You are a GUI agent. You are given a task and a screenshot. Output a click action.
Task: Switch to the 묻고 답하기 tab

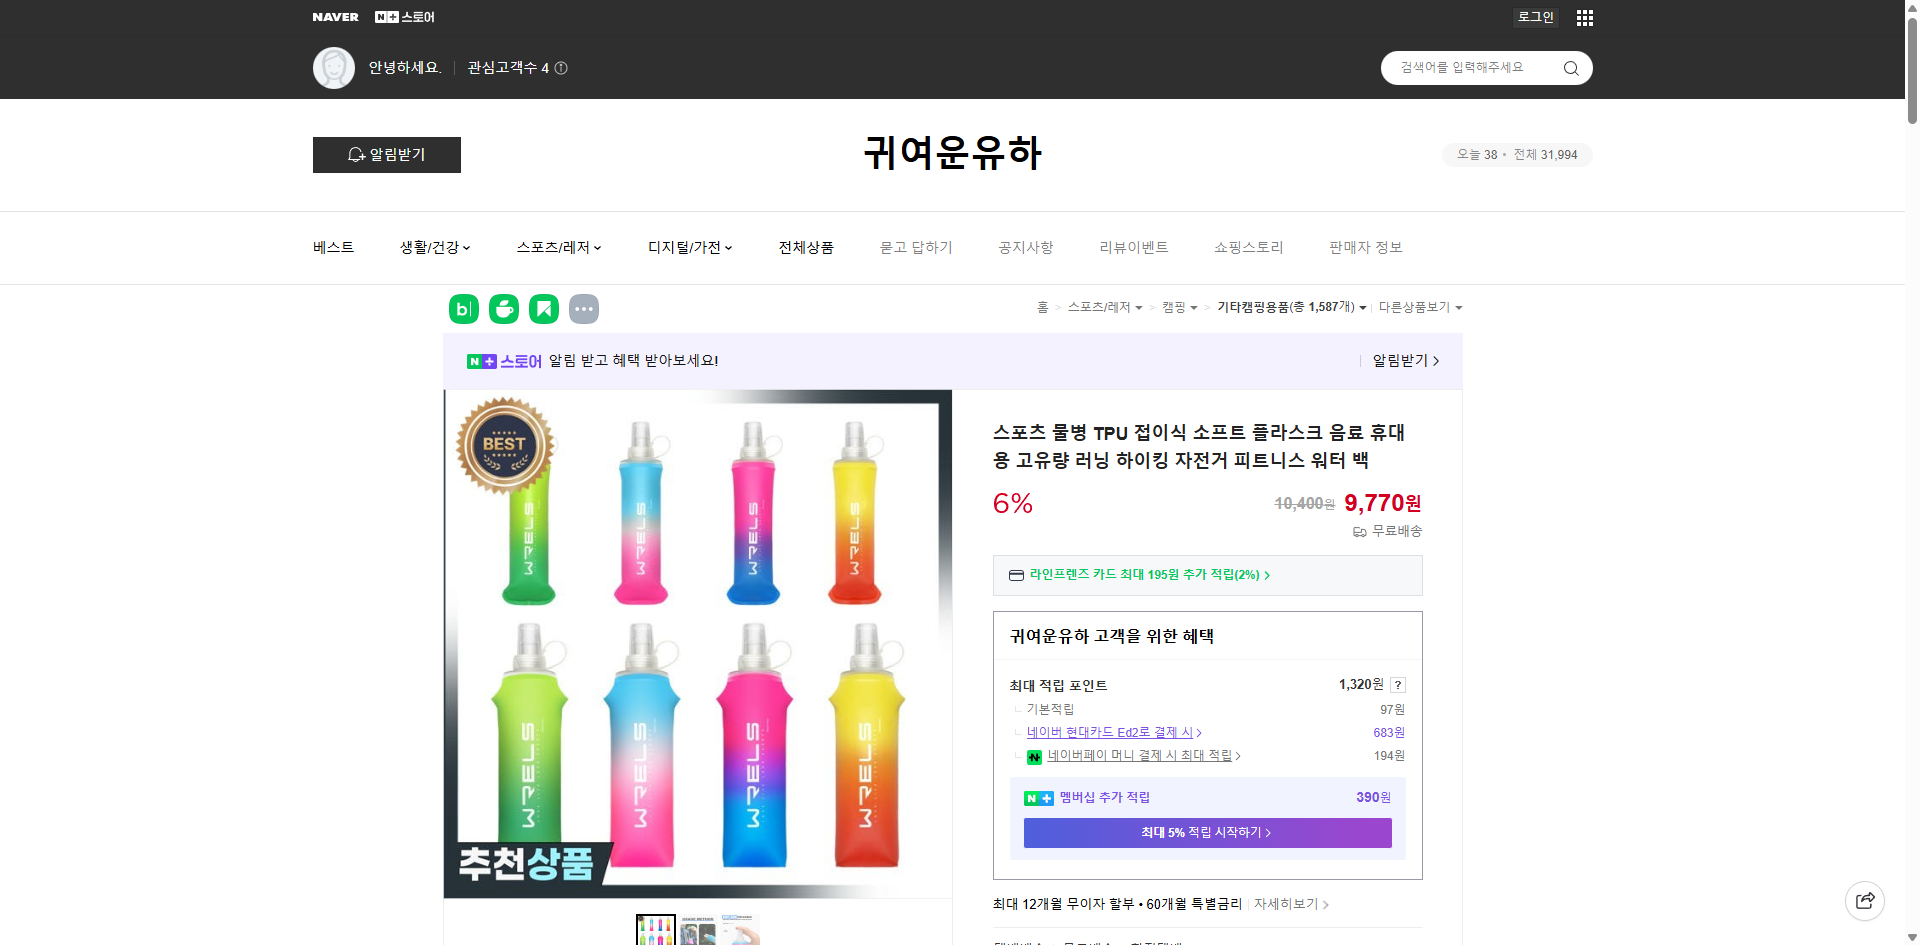(x=916, y=247)
